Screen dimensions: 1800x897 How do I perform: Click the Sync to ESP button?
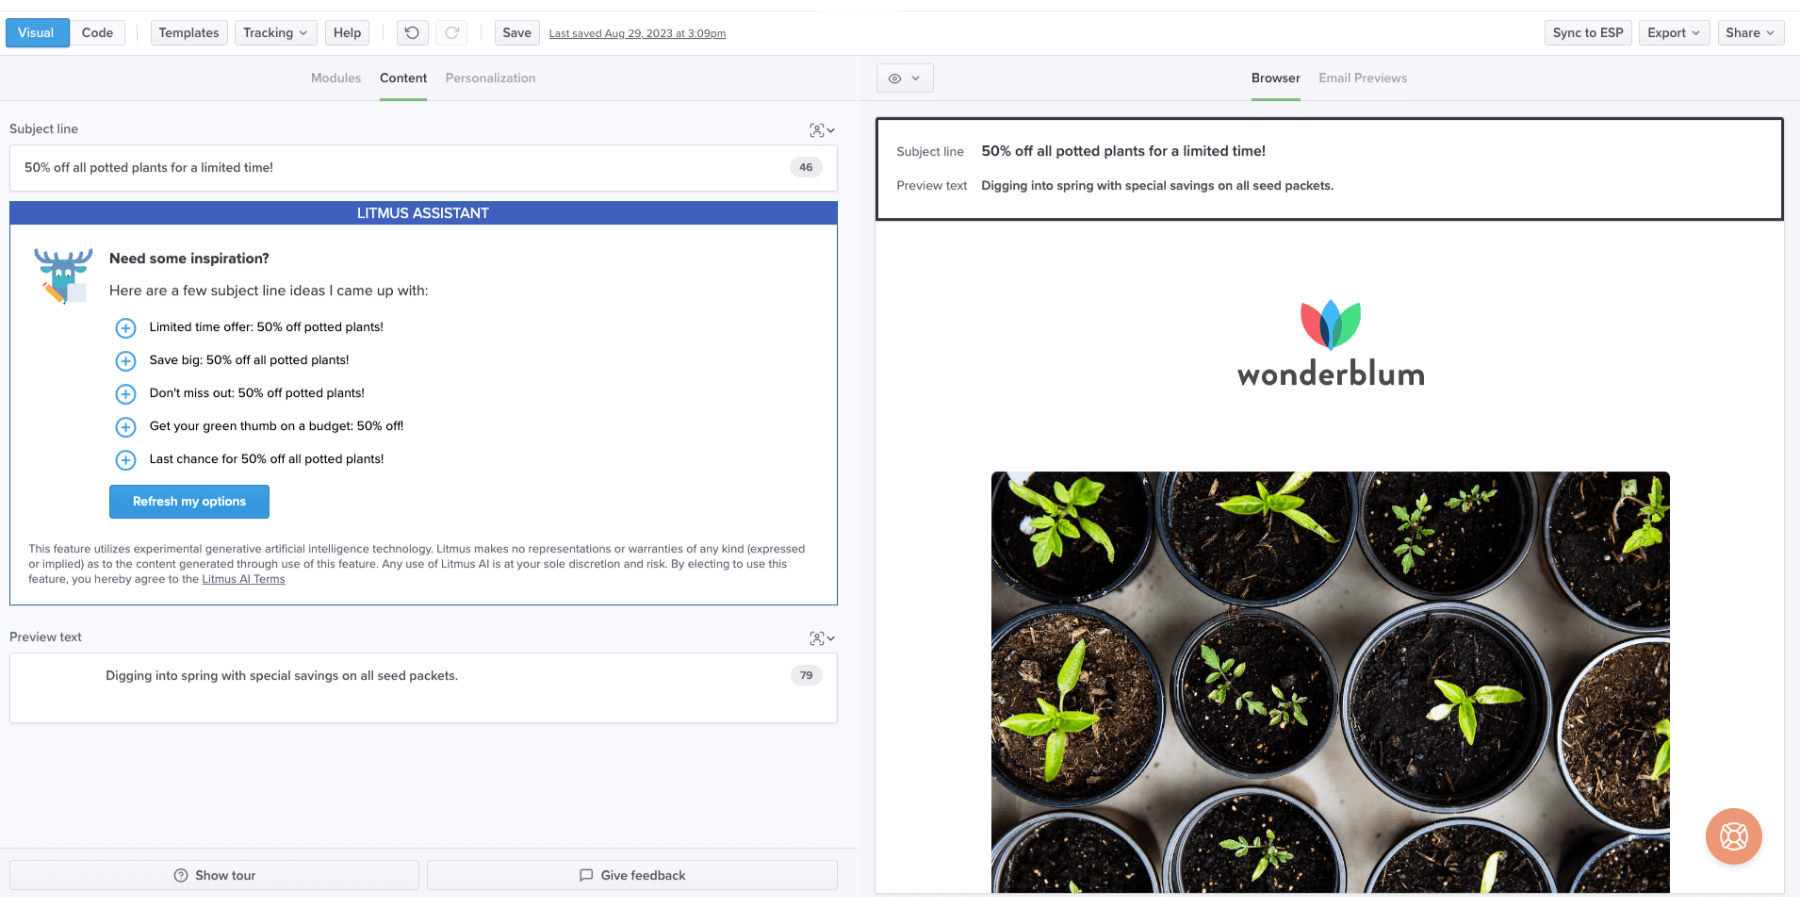coord(1588,33)
